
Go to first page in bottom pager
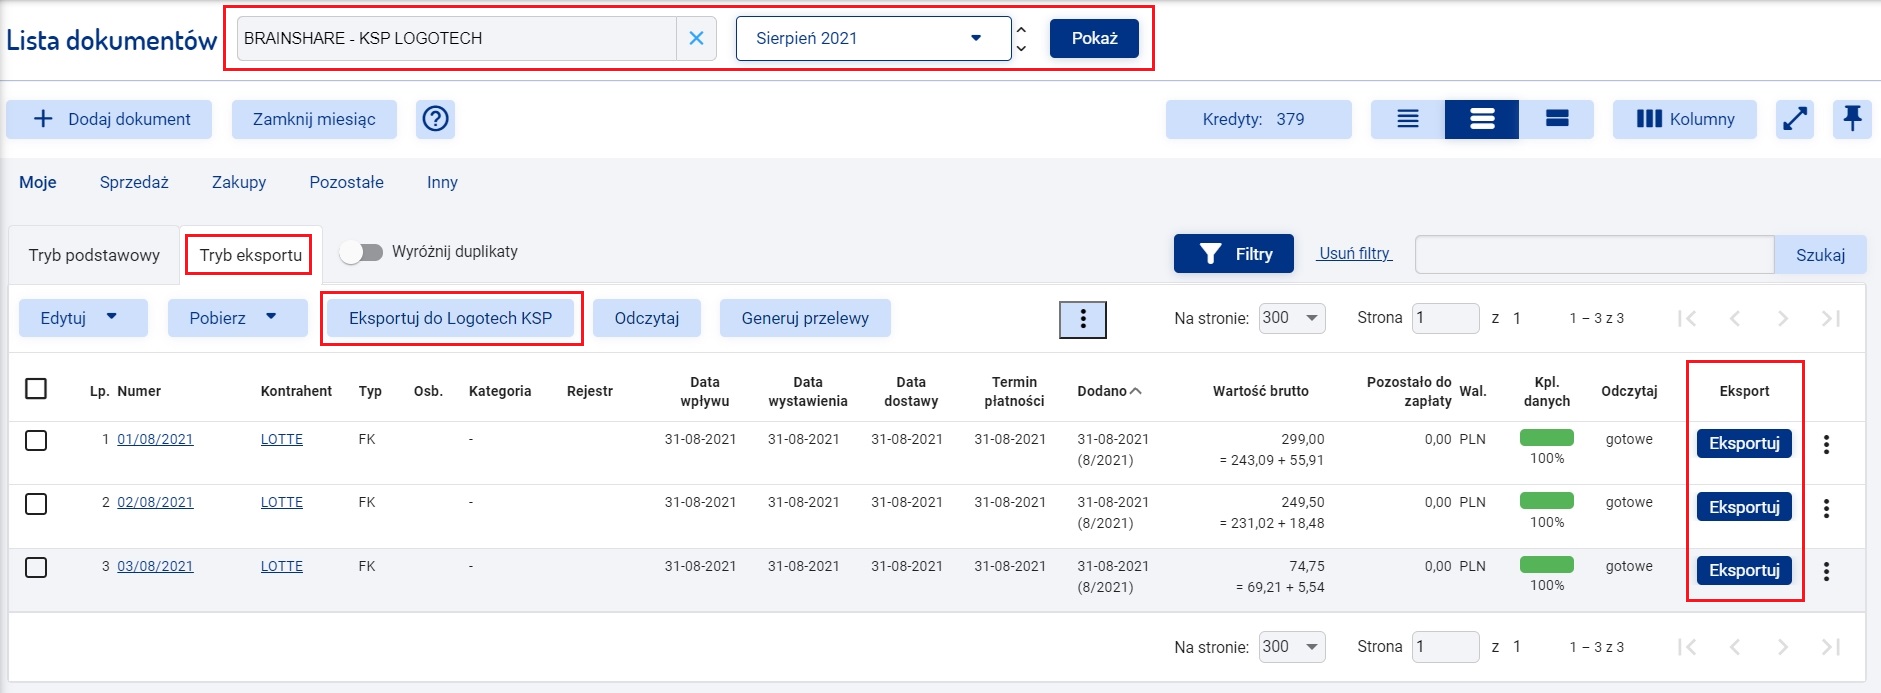pos(1687,647)
